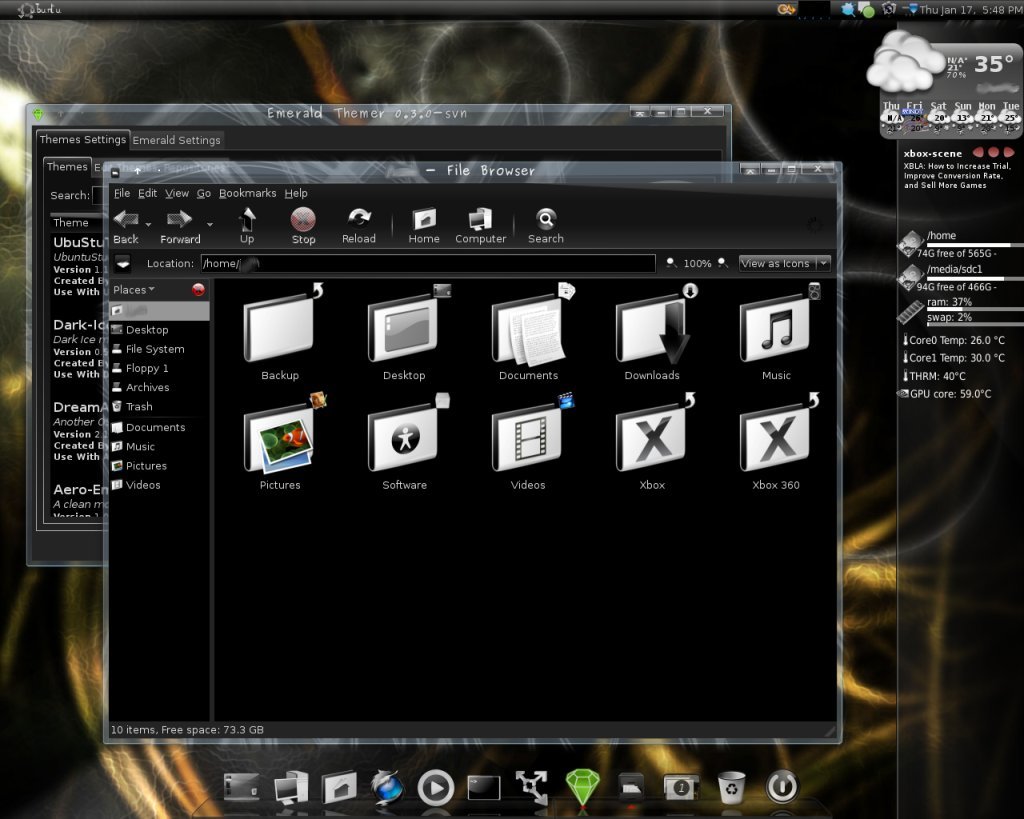This screenshot has width=1024, height=819.
Task: Open Search in File Browser
Action: [546, 226]
